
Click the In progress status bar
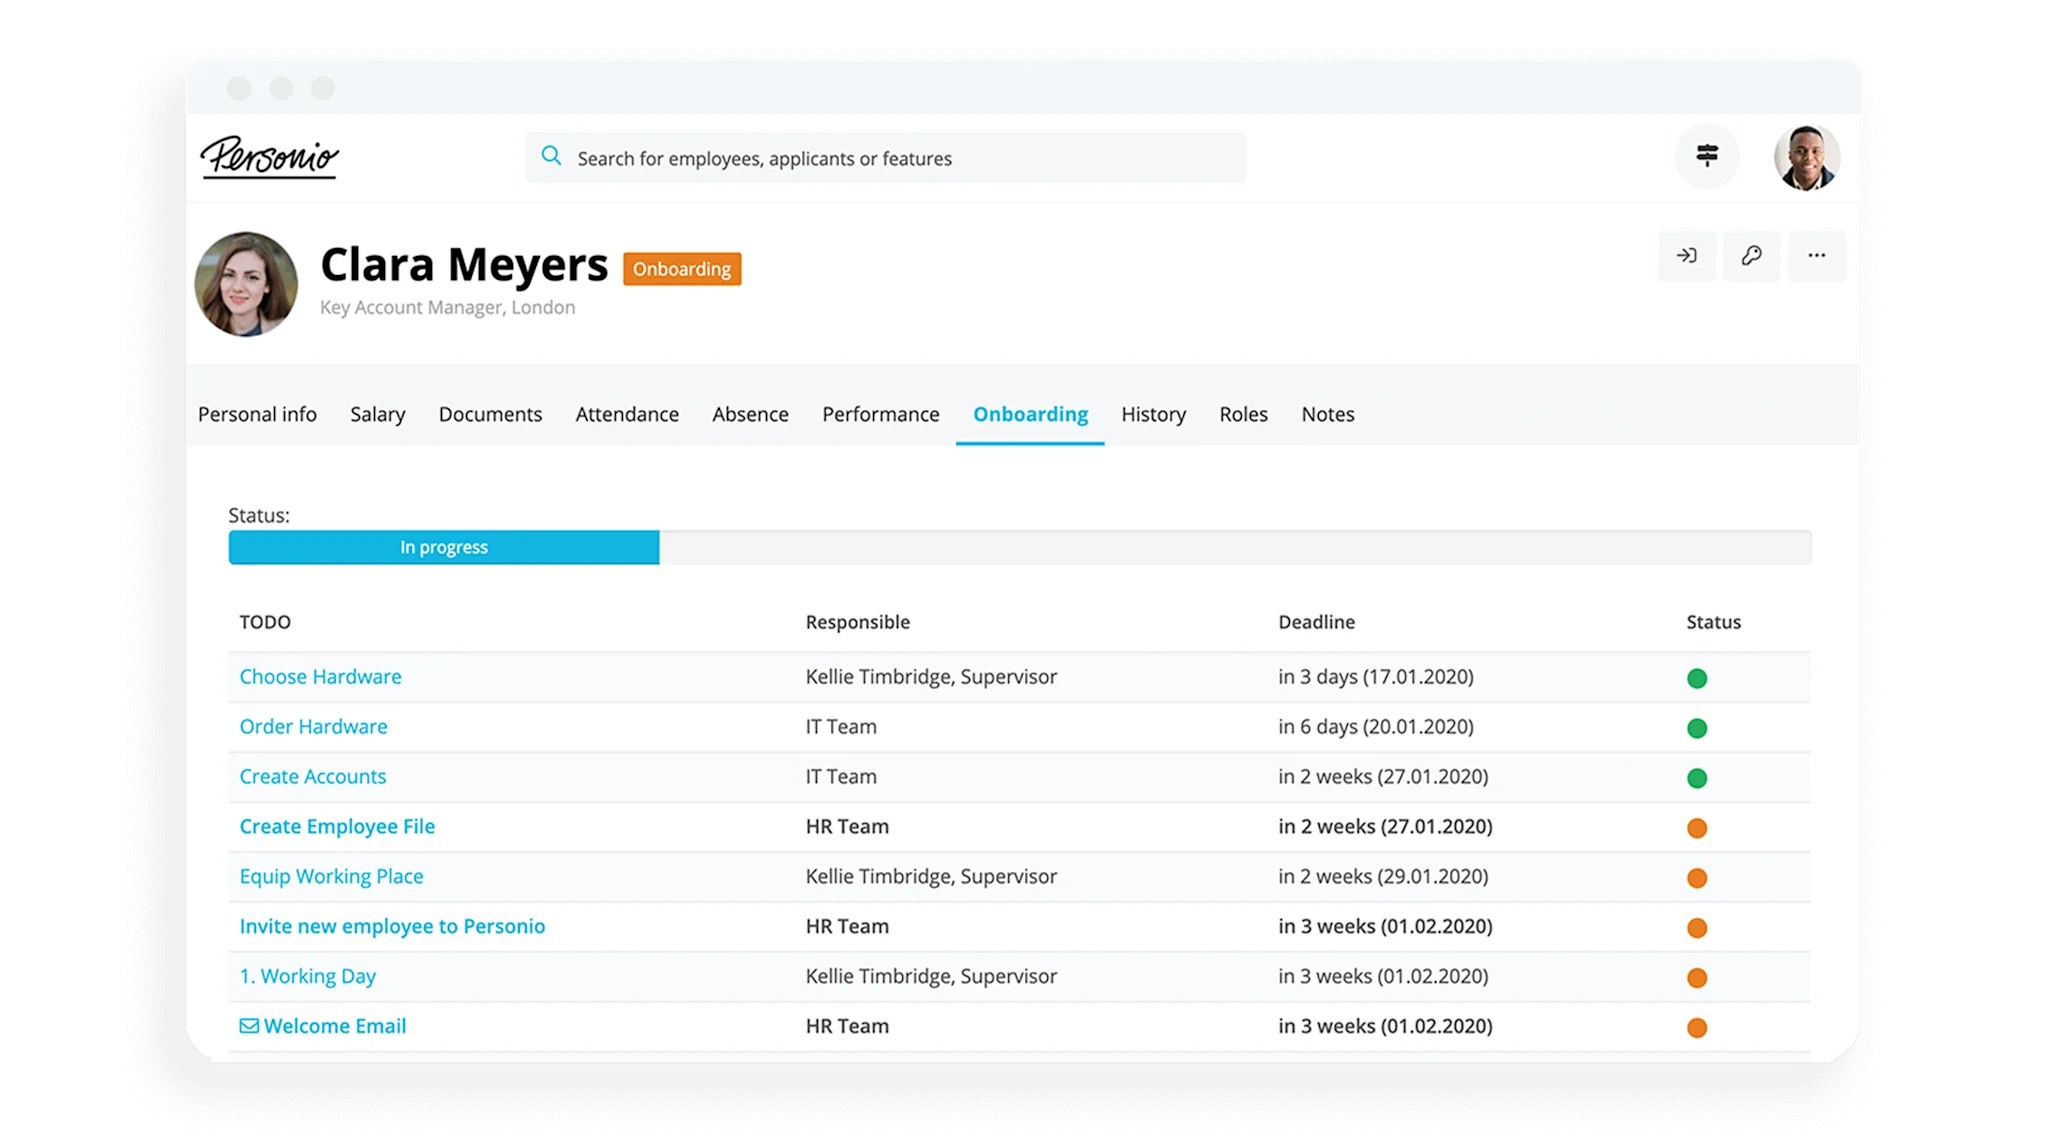[x=444, y=547]
